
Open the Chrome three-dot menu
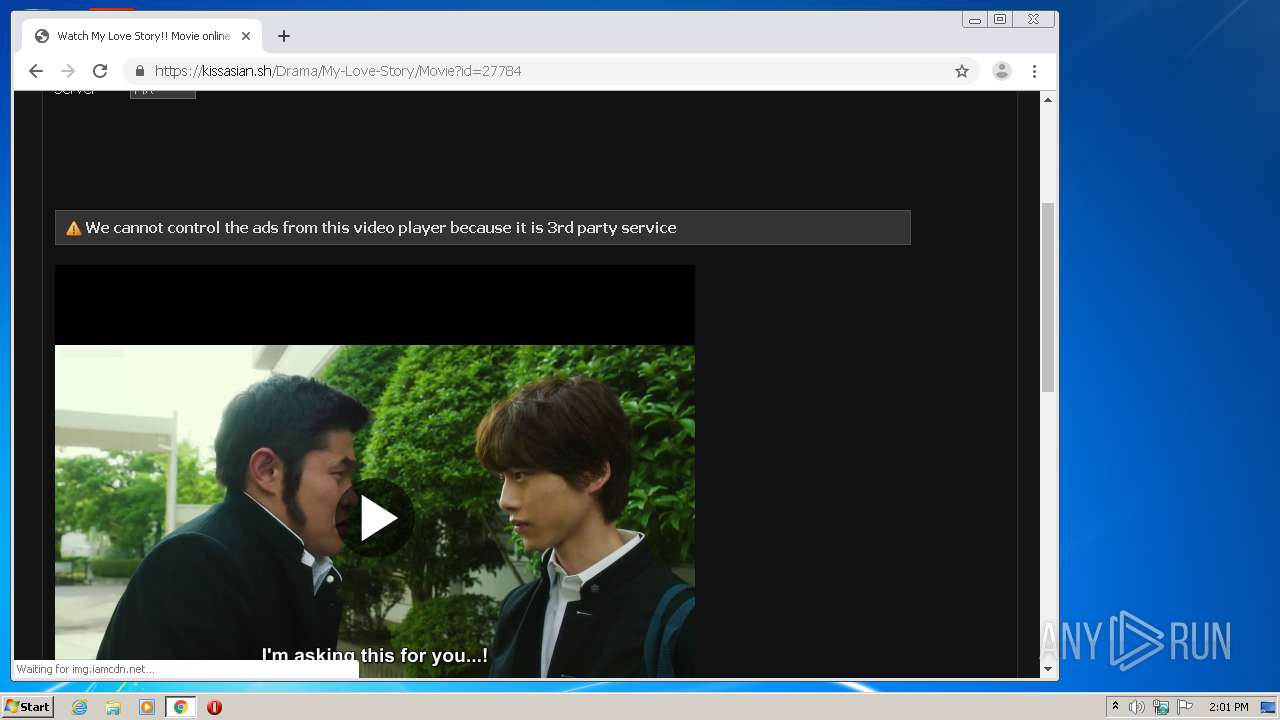point(1034,71)
